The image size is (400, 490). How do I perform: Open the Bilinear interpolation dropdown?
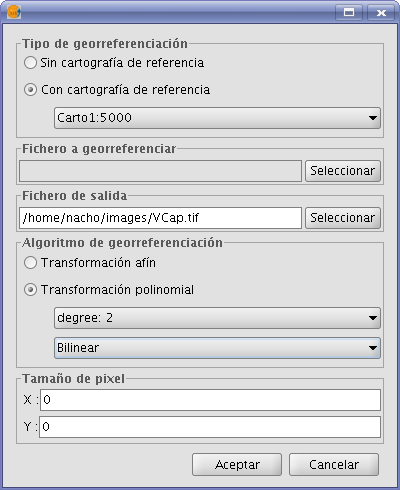point(217,348)
